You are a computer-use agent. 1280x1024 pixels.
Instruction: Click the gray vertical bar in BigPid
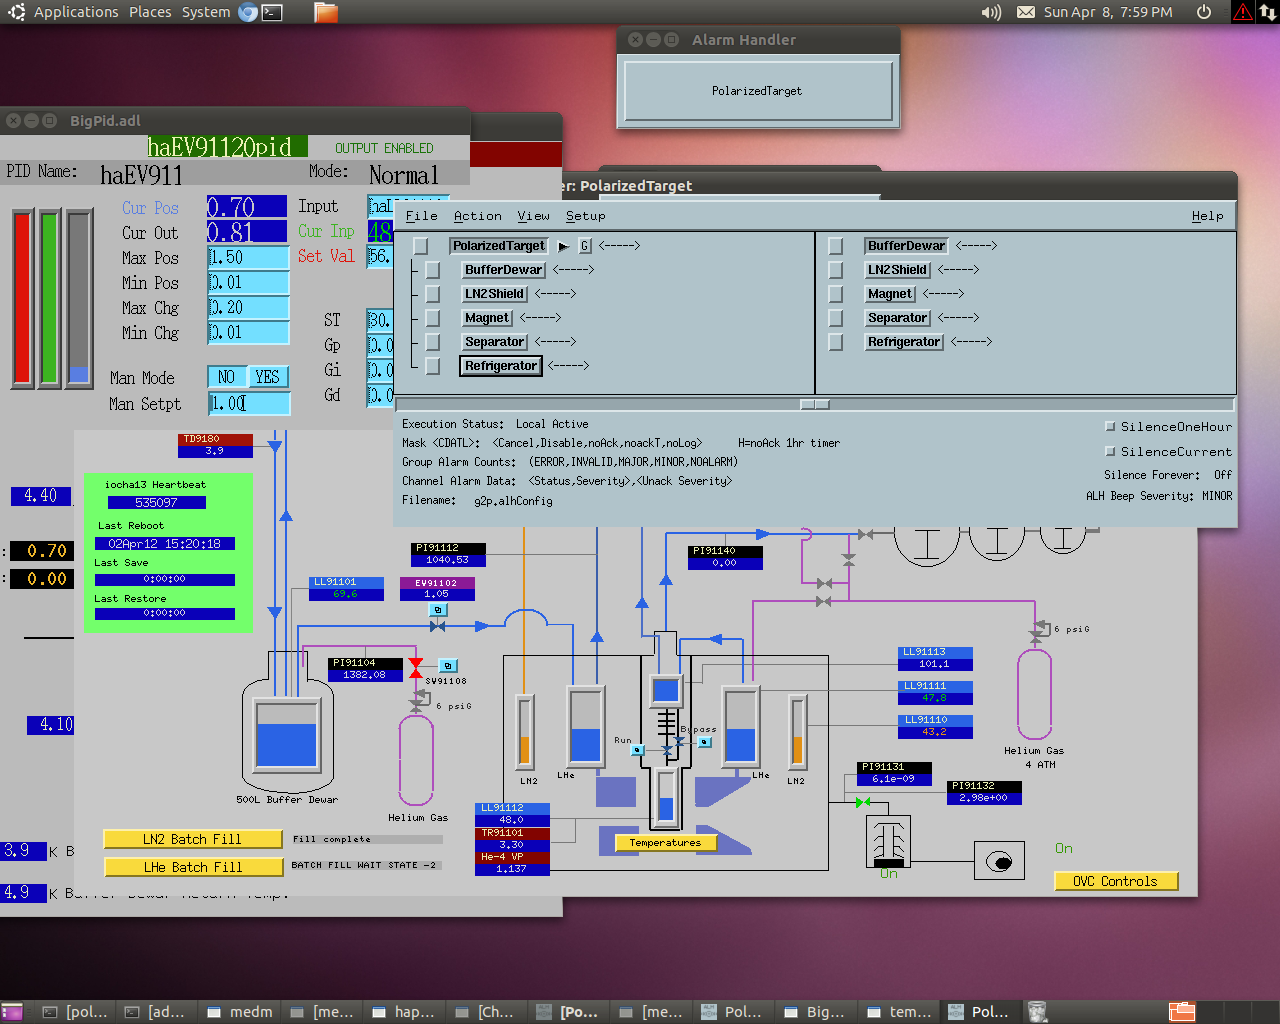79,298
